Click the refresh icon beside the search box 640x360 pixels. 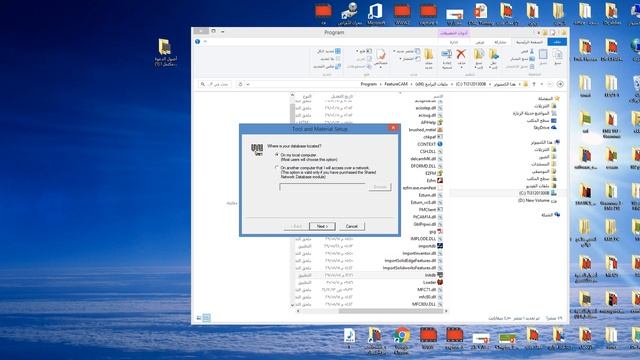(240, 84)
